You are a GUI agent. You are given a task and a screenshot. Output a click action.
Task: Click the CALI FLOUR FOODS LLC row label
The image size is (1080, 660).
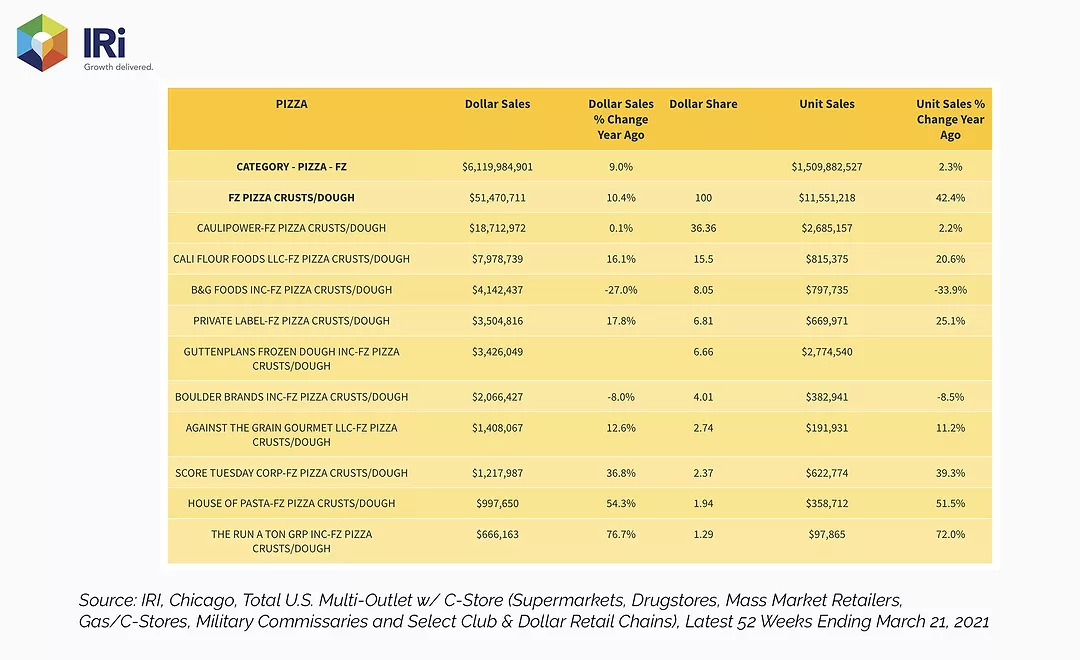pyautogui.click(x=291, y=259)
